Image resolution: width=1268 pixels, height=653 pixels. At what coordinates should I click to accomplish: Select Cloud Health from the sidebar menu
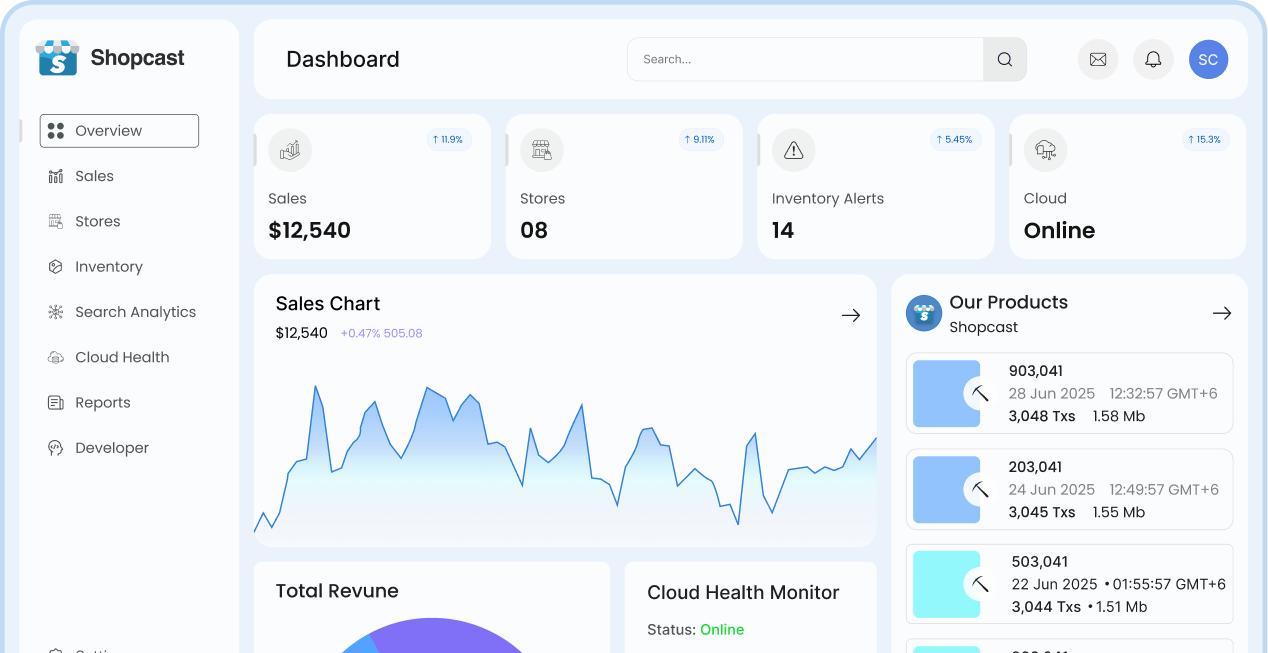click(x=120, y=357)
